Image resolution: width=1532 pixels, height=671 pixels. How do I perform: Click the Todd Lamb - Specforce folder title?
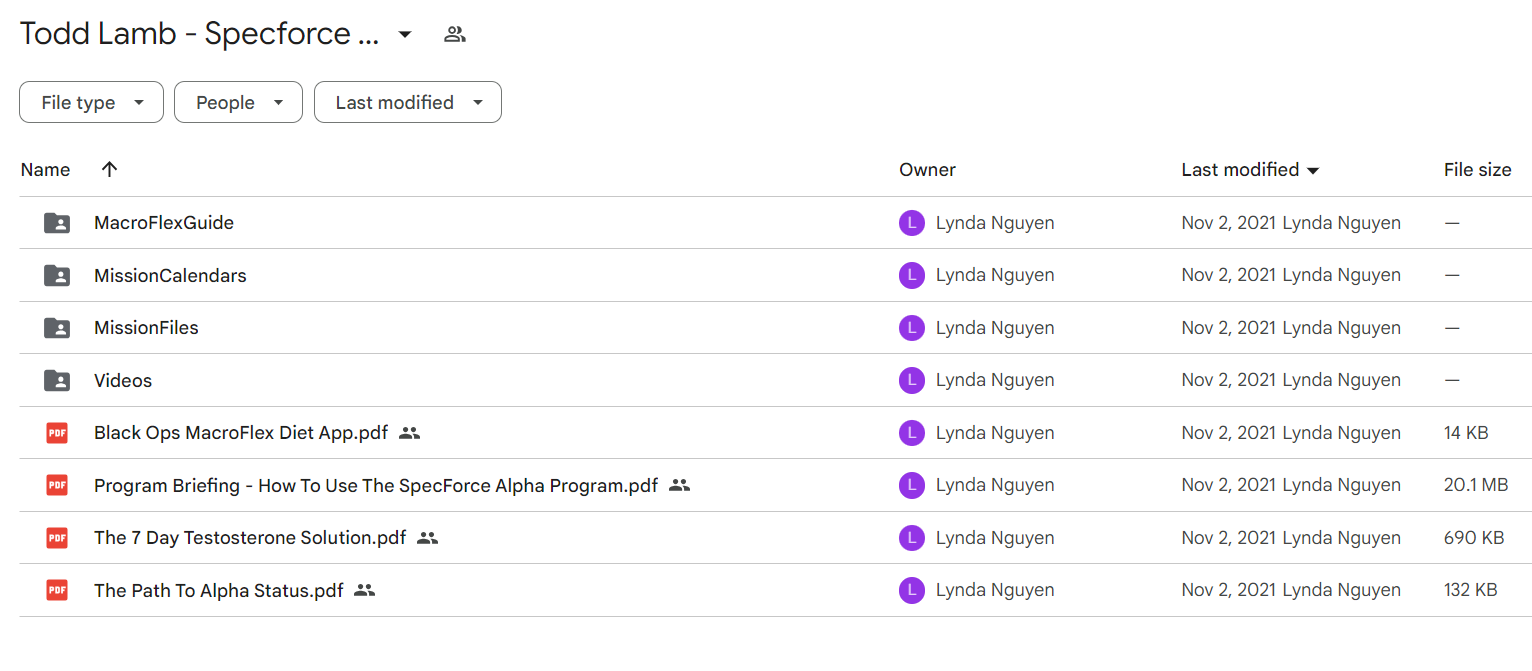tap(200, 34)
